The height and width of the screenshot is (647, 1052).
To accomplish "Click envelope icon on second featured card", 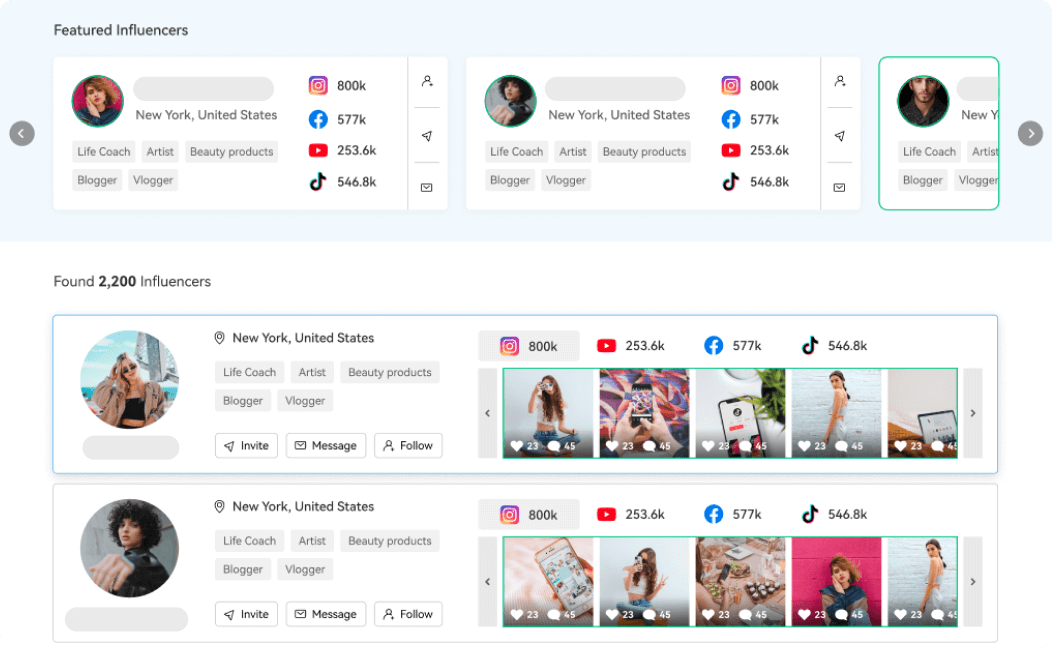I will tap(840, 187).
